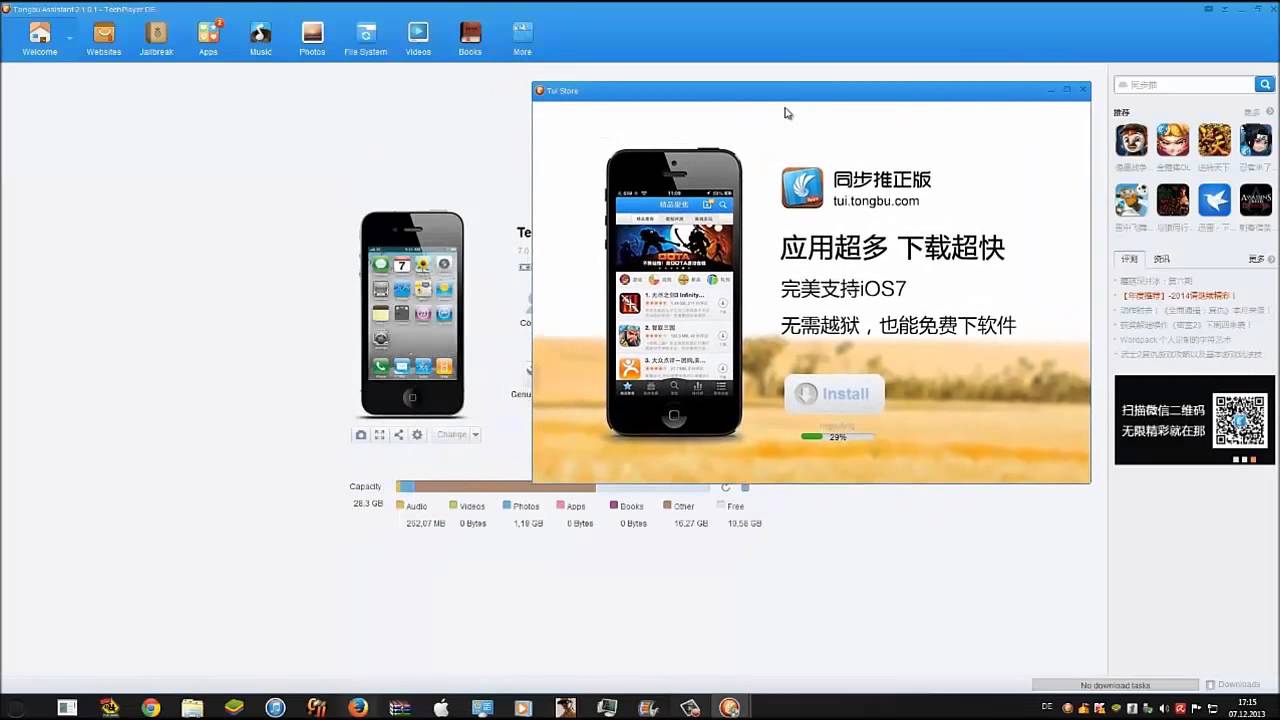
Task: Open the More toolbar menu
Action: [x=522, y=38]
